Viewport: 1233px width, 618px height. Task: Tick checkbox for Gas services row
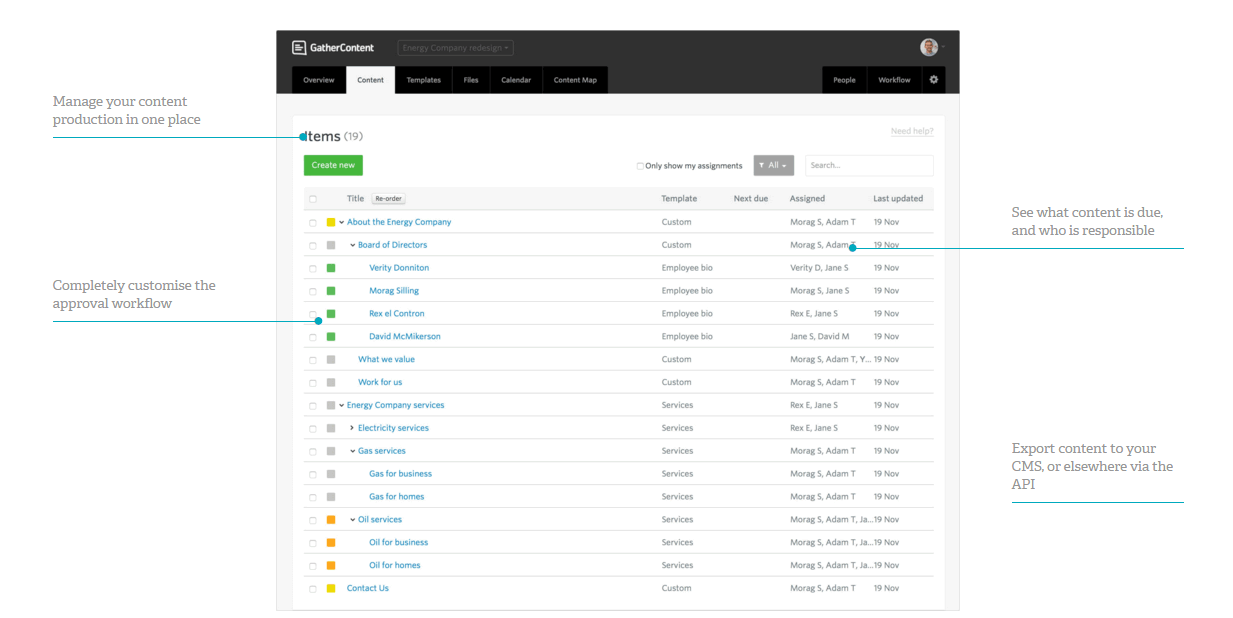313,452
